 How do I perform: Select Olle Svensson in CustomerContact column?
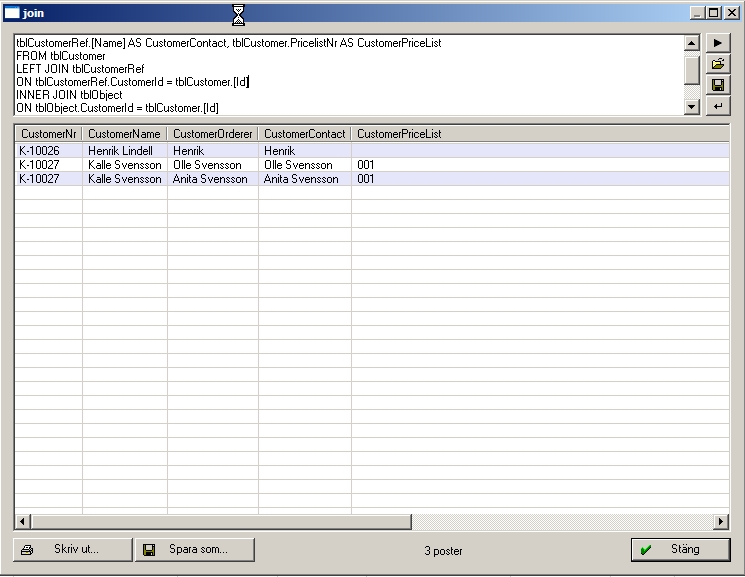[305, 165]
